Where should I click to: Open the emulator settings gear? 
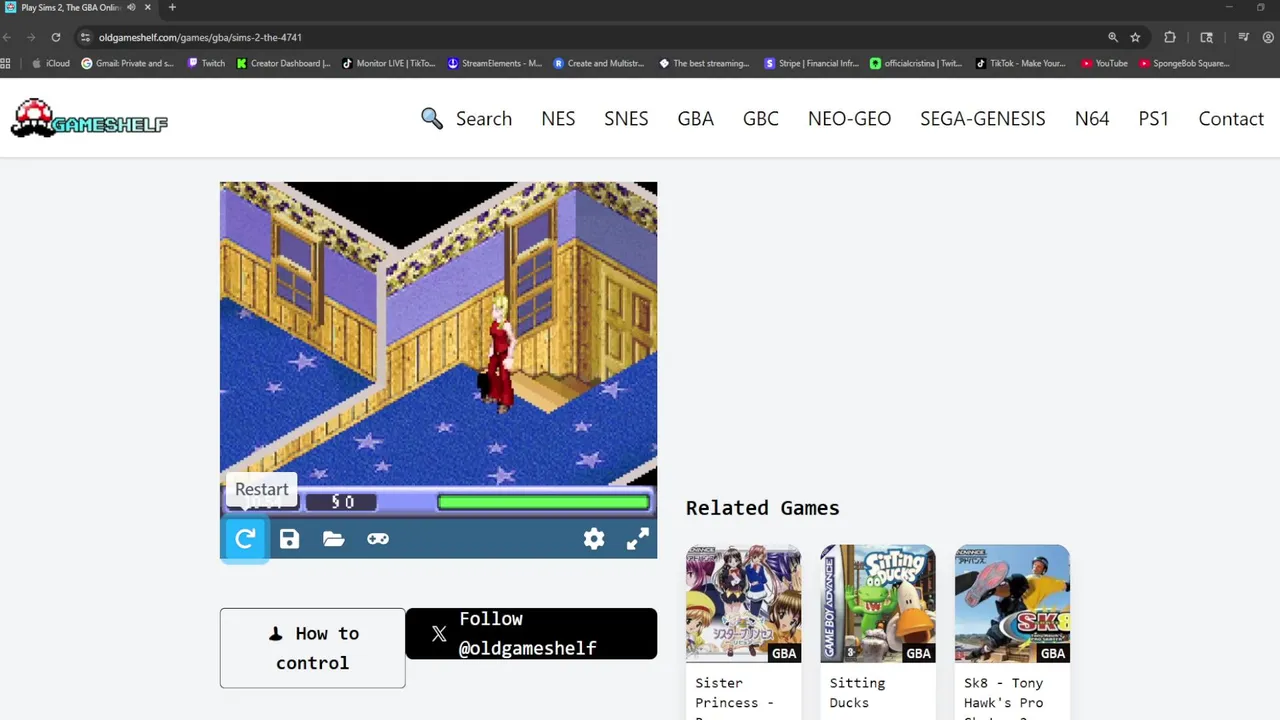pos(594,539)
